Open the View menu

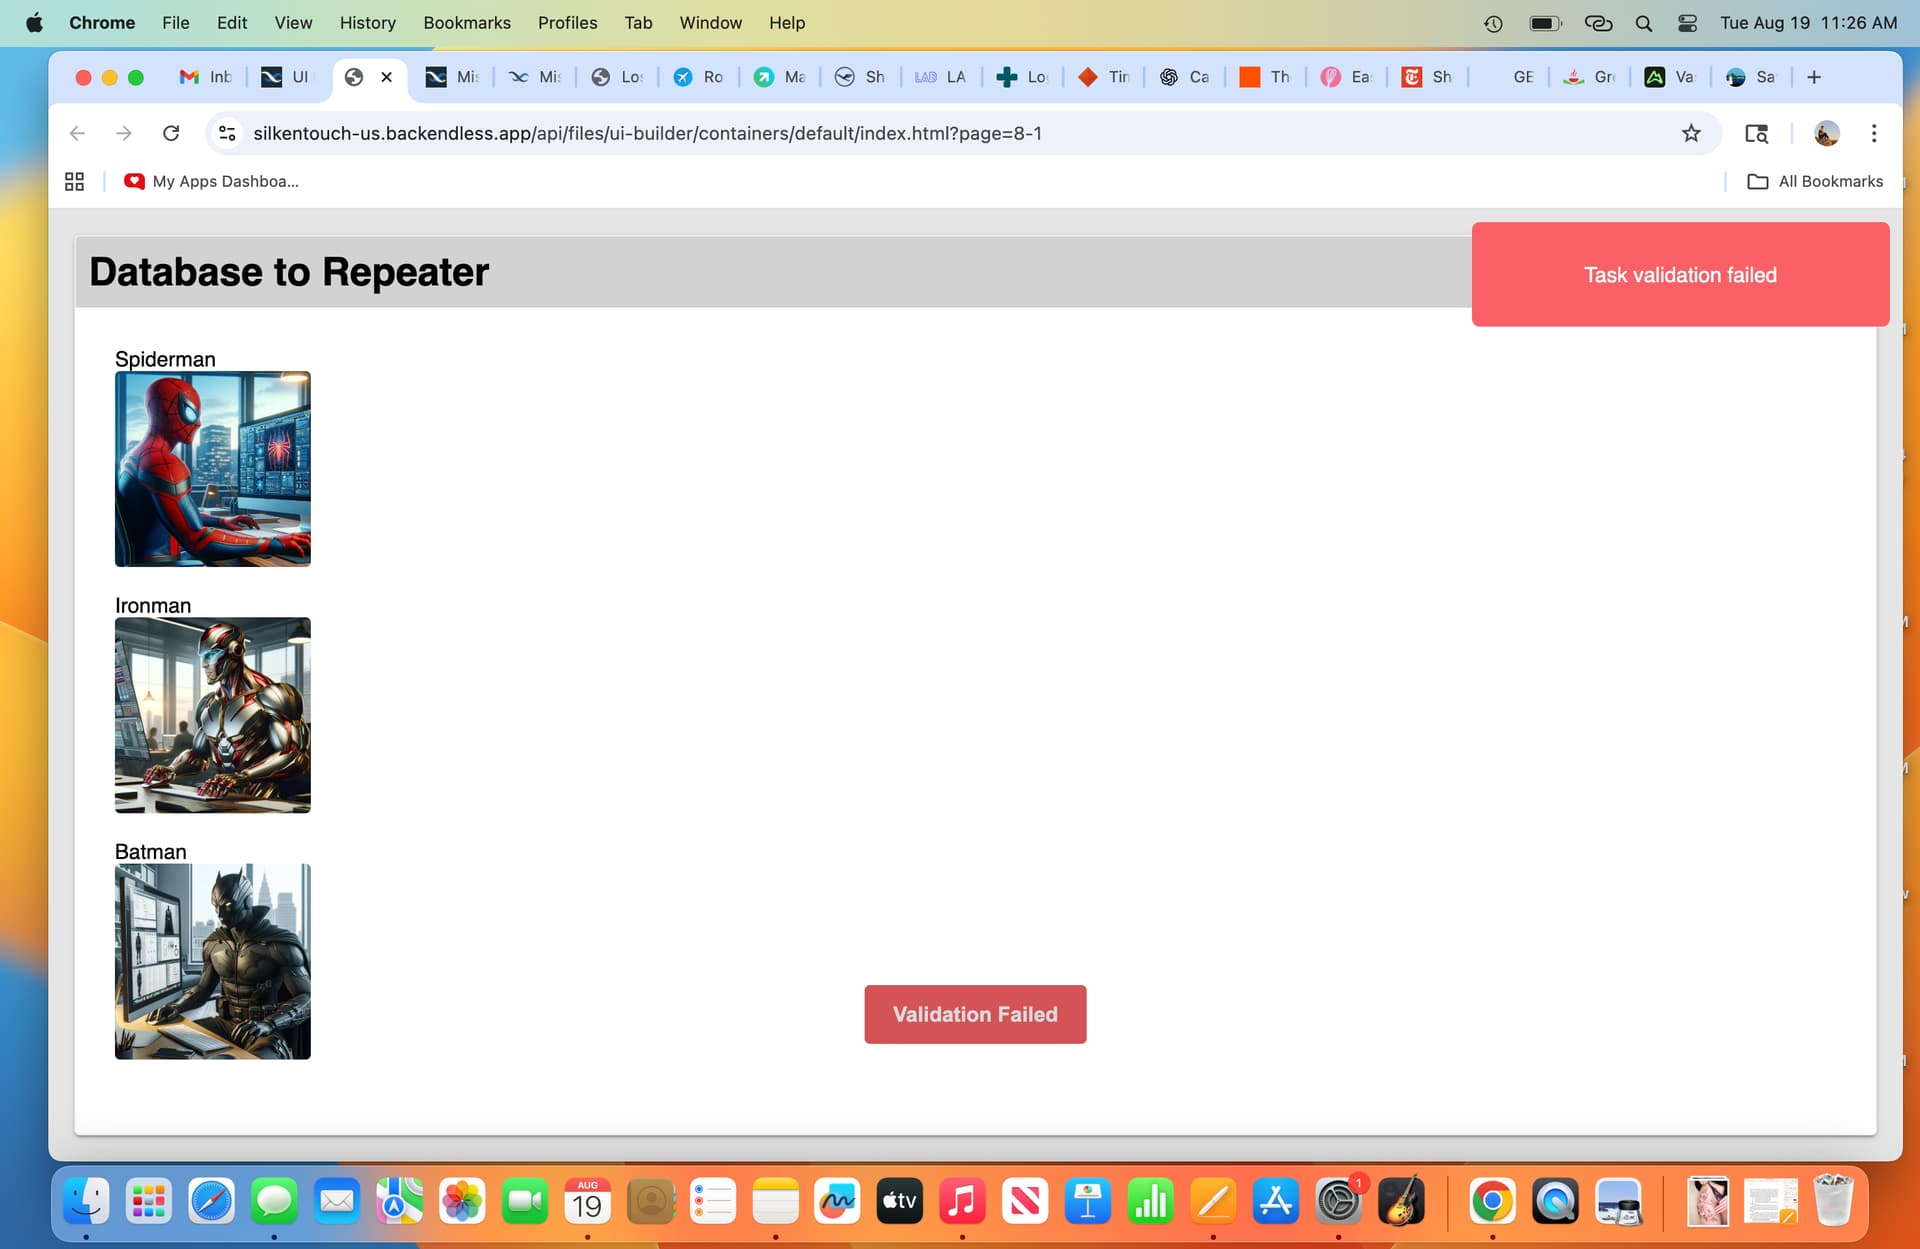point(293,22)
